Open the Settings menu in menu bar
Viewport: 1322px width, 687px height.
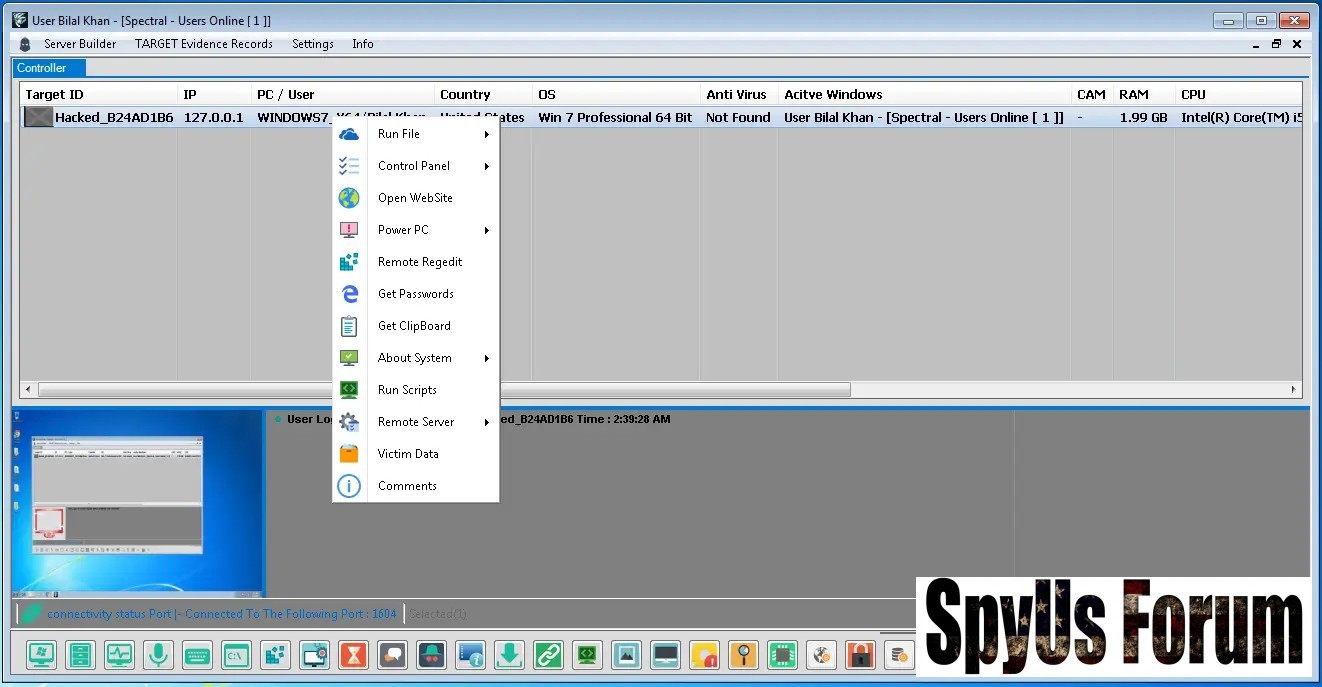point(312,44)
